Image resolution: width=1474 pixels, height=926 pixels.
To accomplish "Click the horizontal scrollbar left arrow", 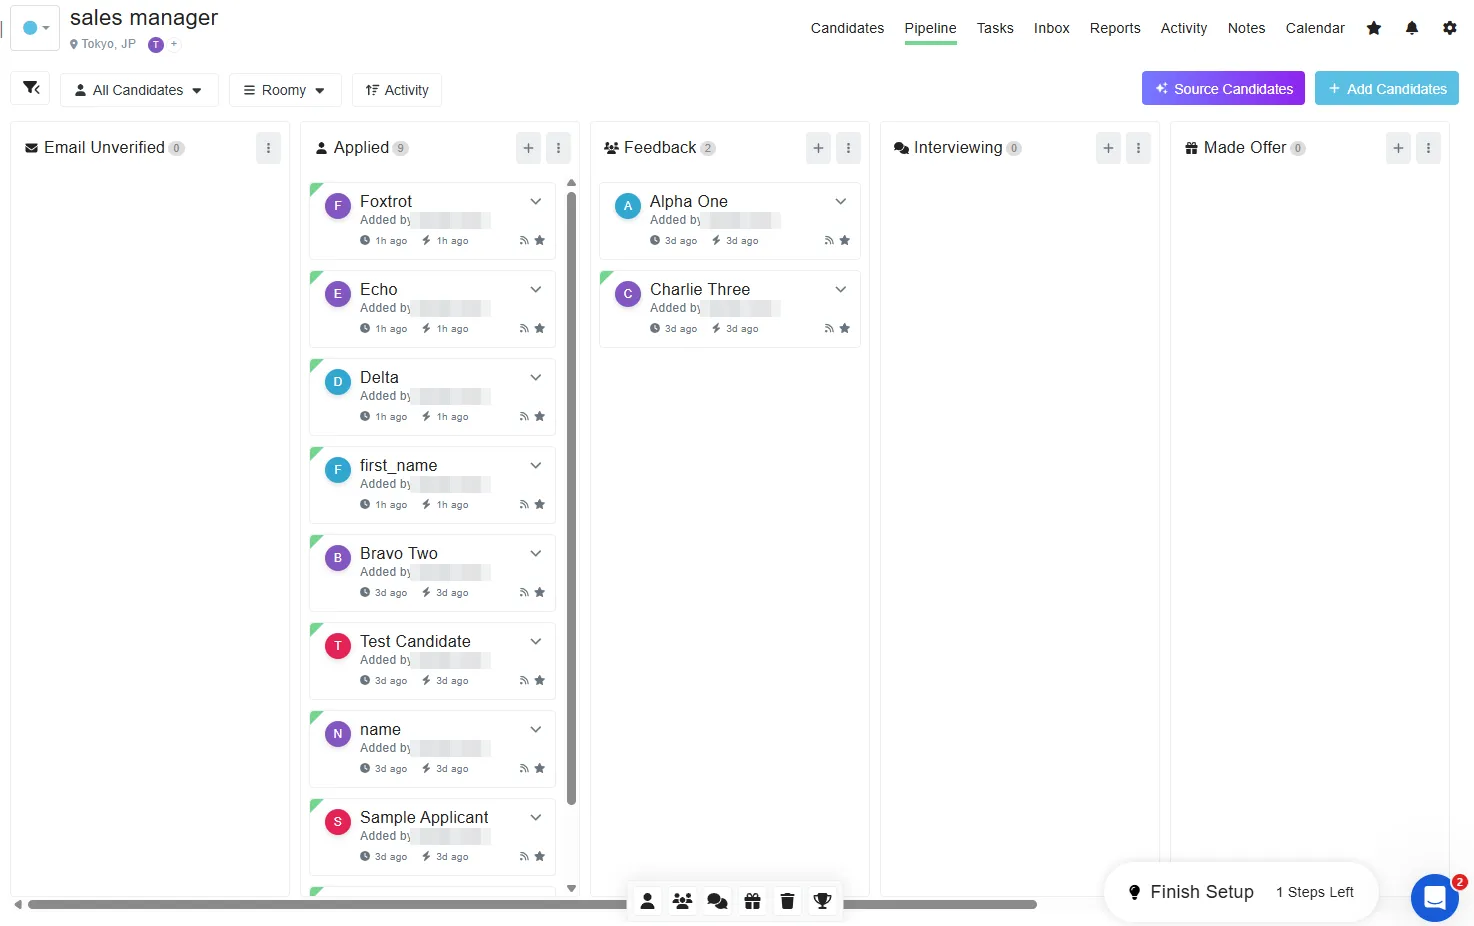I will (x=18, y=904).
